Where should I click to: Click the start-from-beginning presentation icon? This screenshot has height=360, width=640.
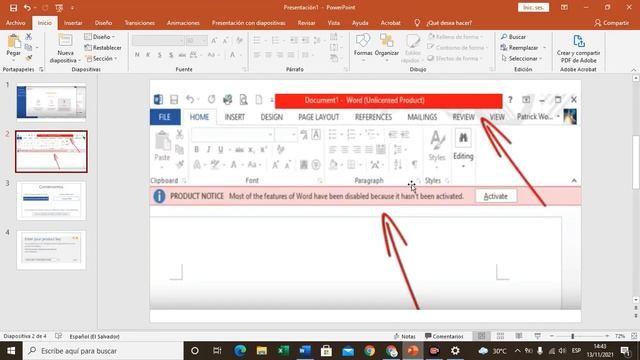pyautogui.click(x=59, y=8)
